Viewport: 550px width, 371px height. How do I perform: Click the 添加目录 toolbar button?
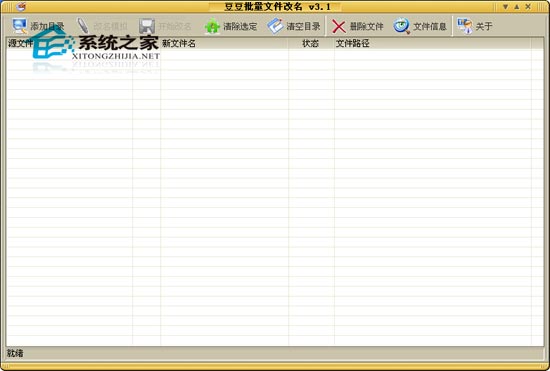point(38,26)
